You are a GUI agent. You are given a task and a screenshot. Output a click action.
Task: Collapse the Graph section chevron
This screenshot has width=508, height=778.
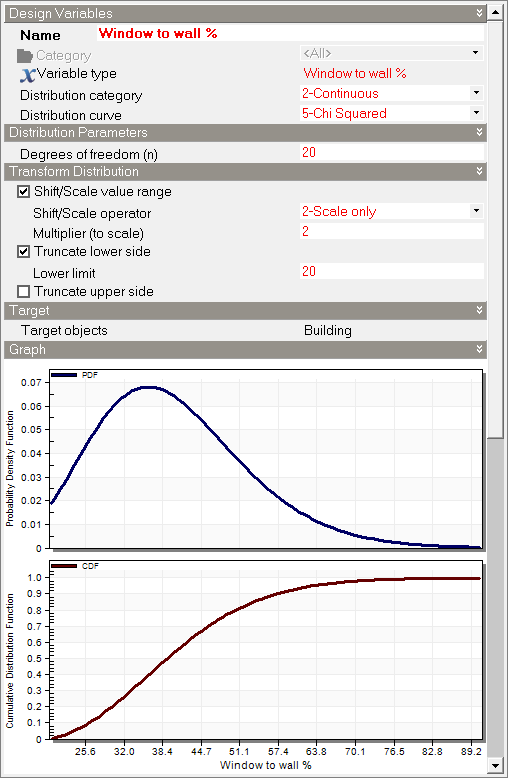click(479, 349)
